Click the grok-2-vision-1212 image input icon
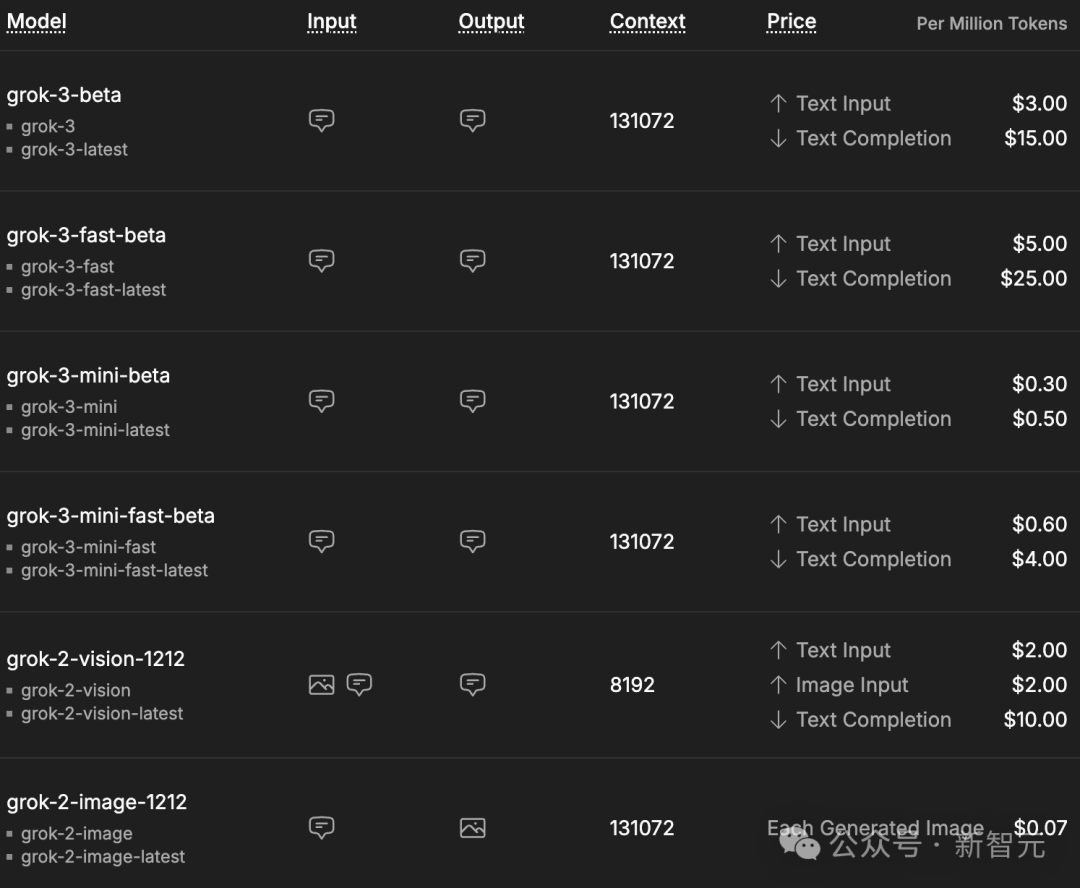This screenshot has width=1080, height=888. click(321, 685)
